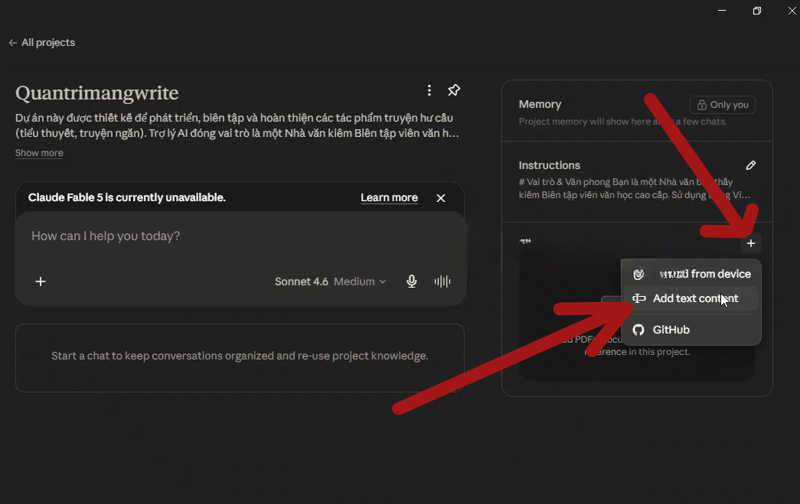Start voice mode waveform icon

pos(442,282)
